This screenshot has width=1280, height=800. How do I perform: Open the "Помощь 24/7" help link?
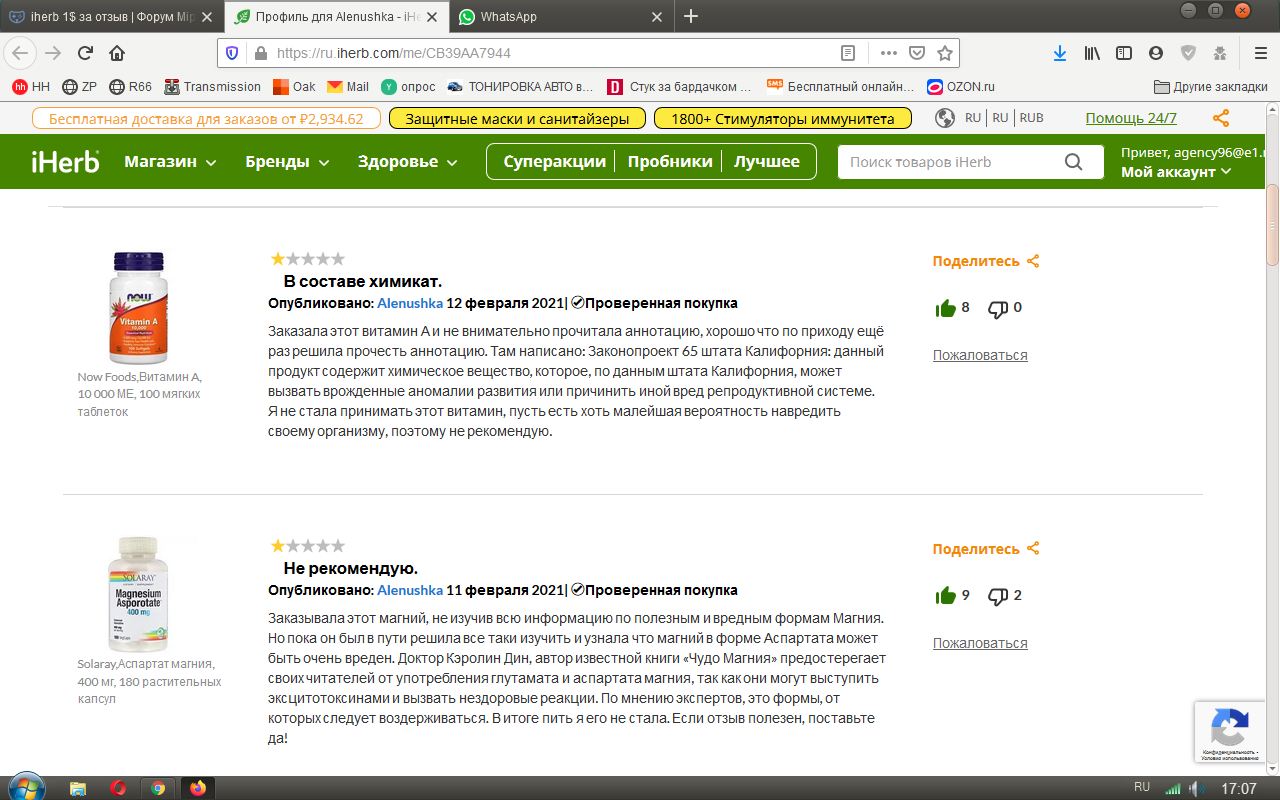pos(1131,118)
